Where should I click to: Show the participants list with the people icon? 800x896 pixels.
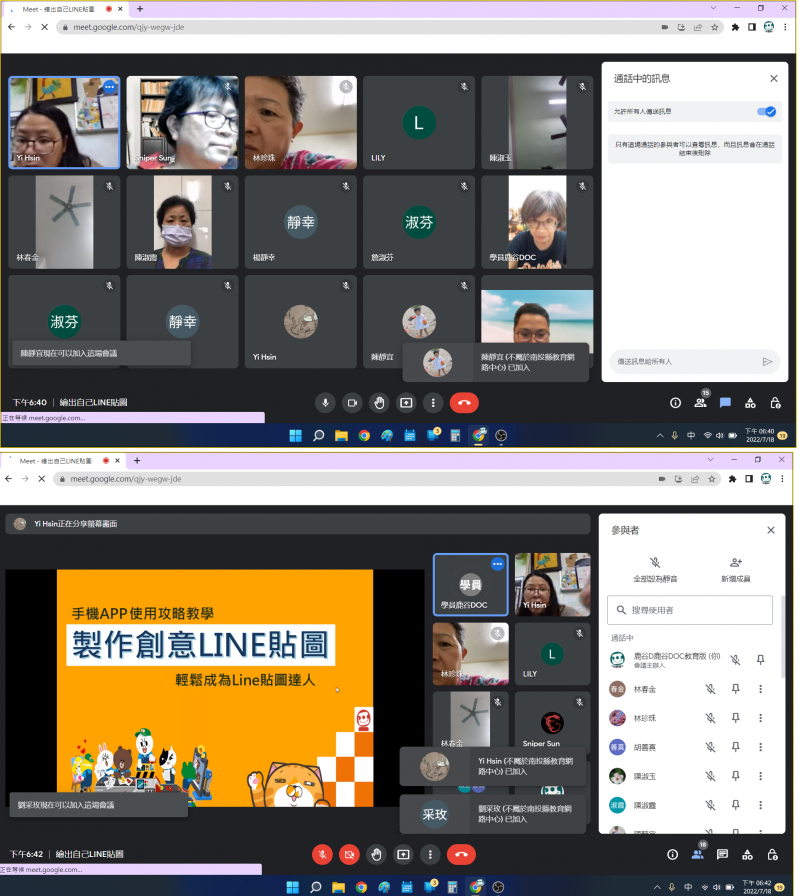[702, 403]
